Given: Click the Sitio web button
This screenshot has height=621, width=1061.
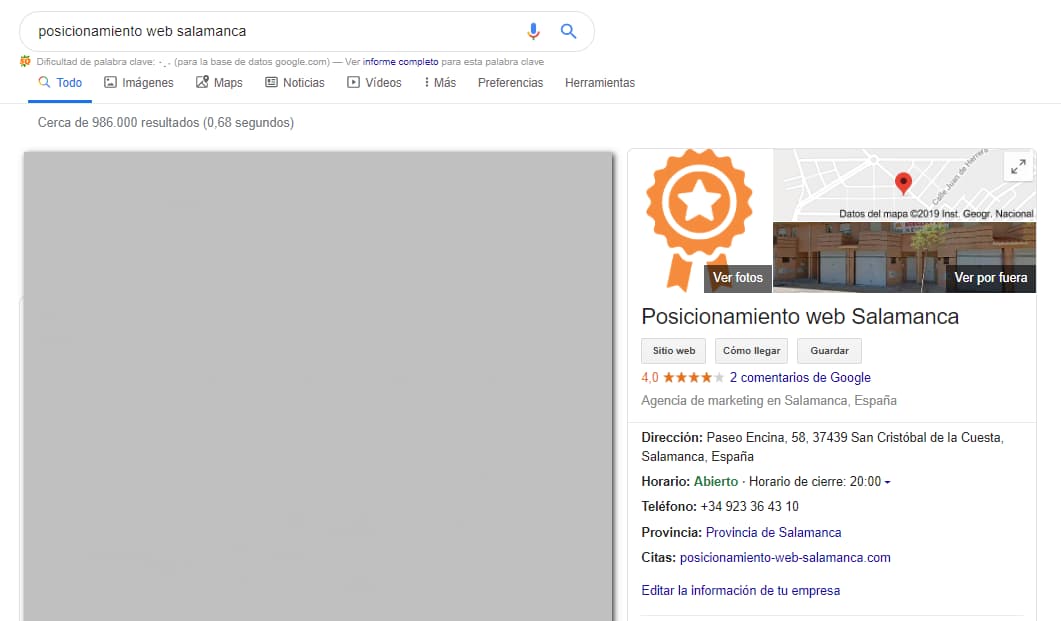Looking at the screenshot, I should point(673,350).
